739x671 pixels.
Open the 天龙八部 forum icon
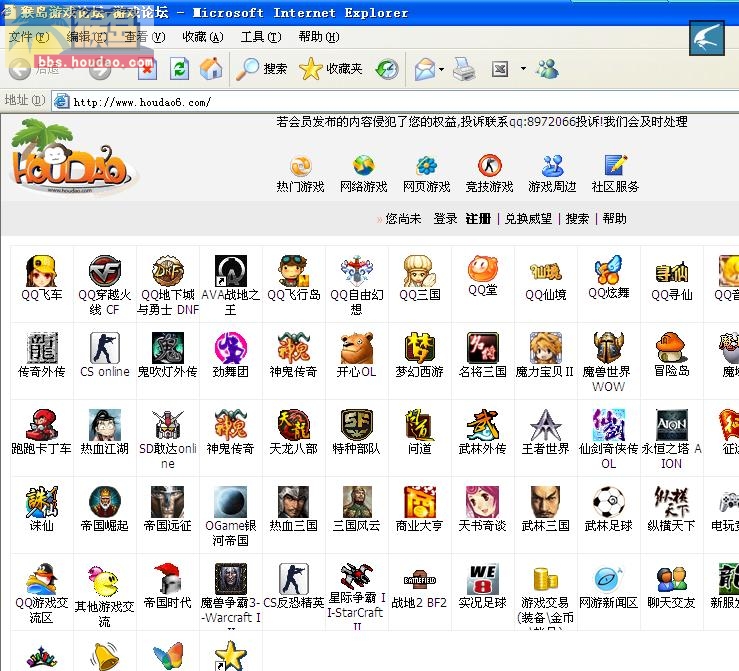[x=294, y=425]
